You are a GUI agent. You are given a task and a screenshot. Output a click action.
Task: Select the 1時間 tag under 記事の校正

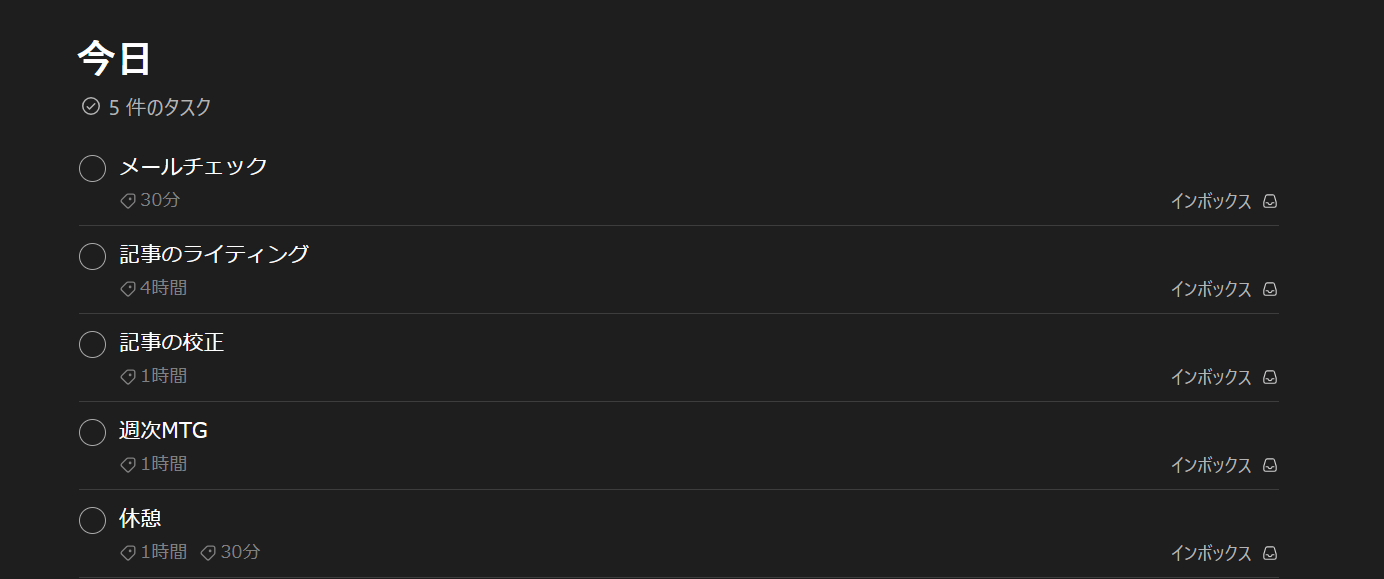click(153, 376)
